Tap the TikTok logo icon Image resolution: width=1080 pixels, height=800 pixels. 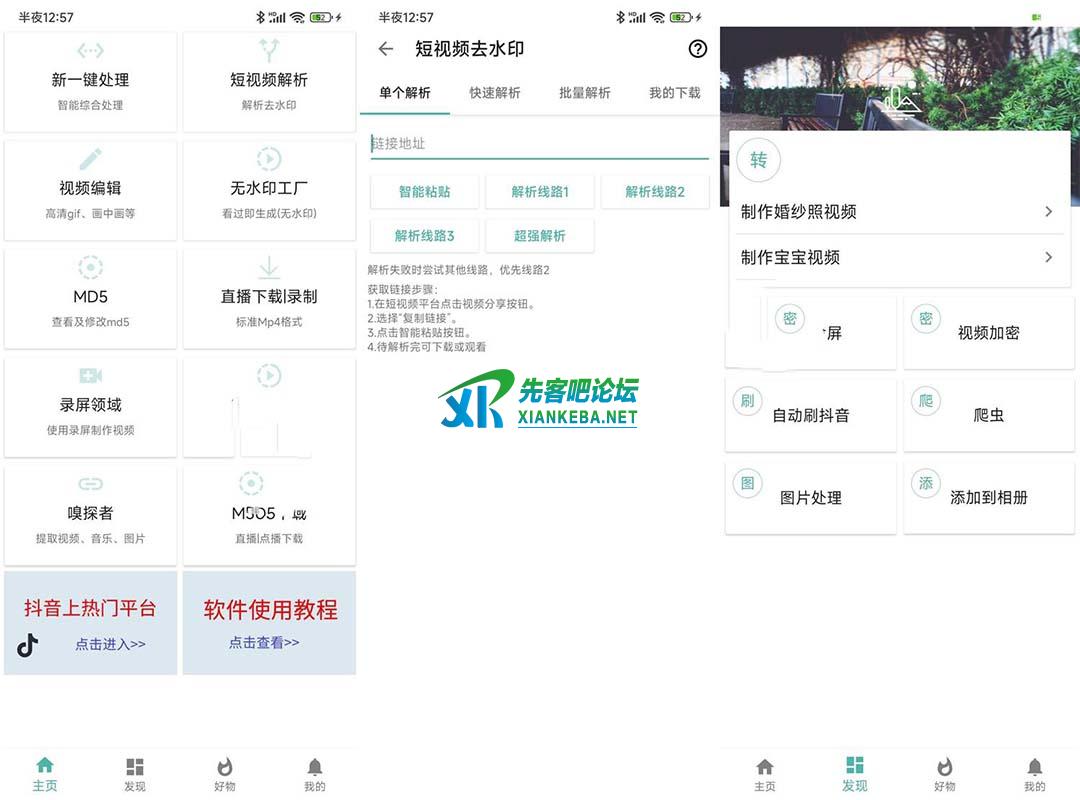[x=28, y=645]
